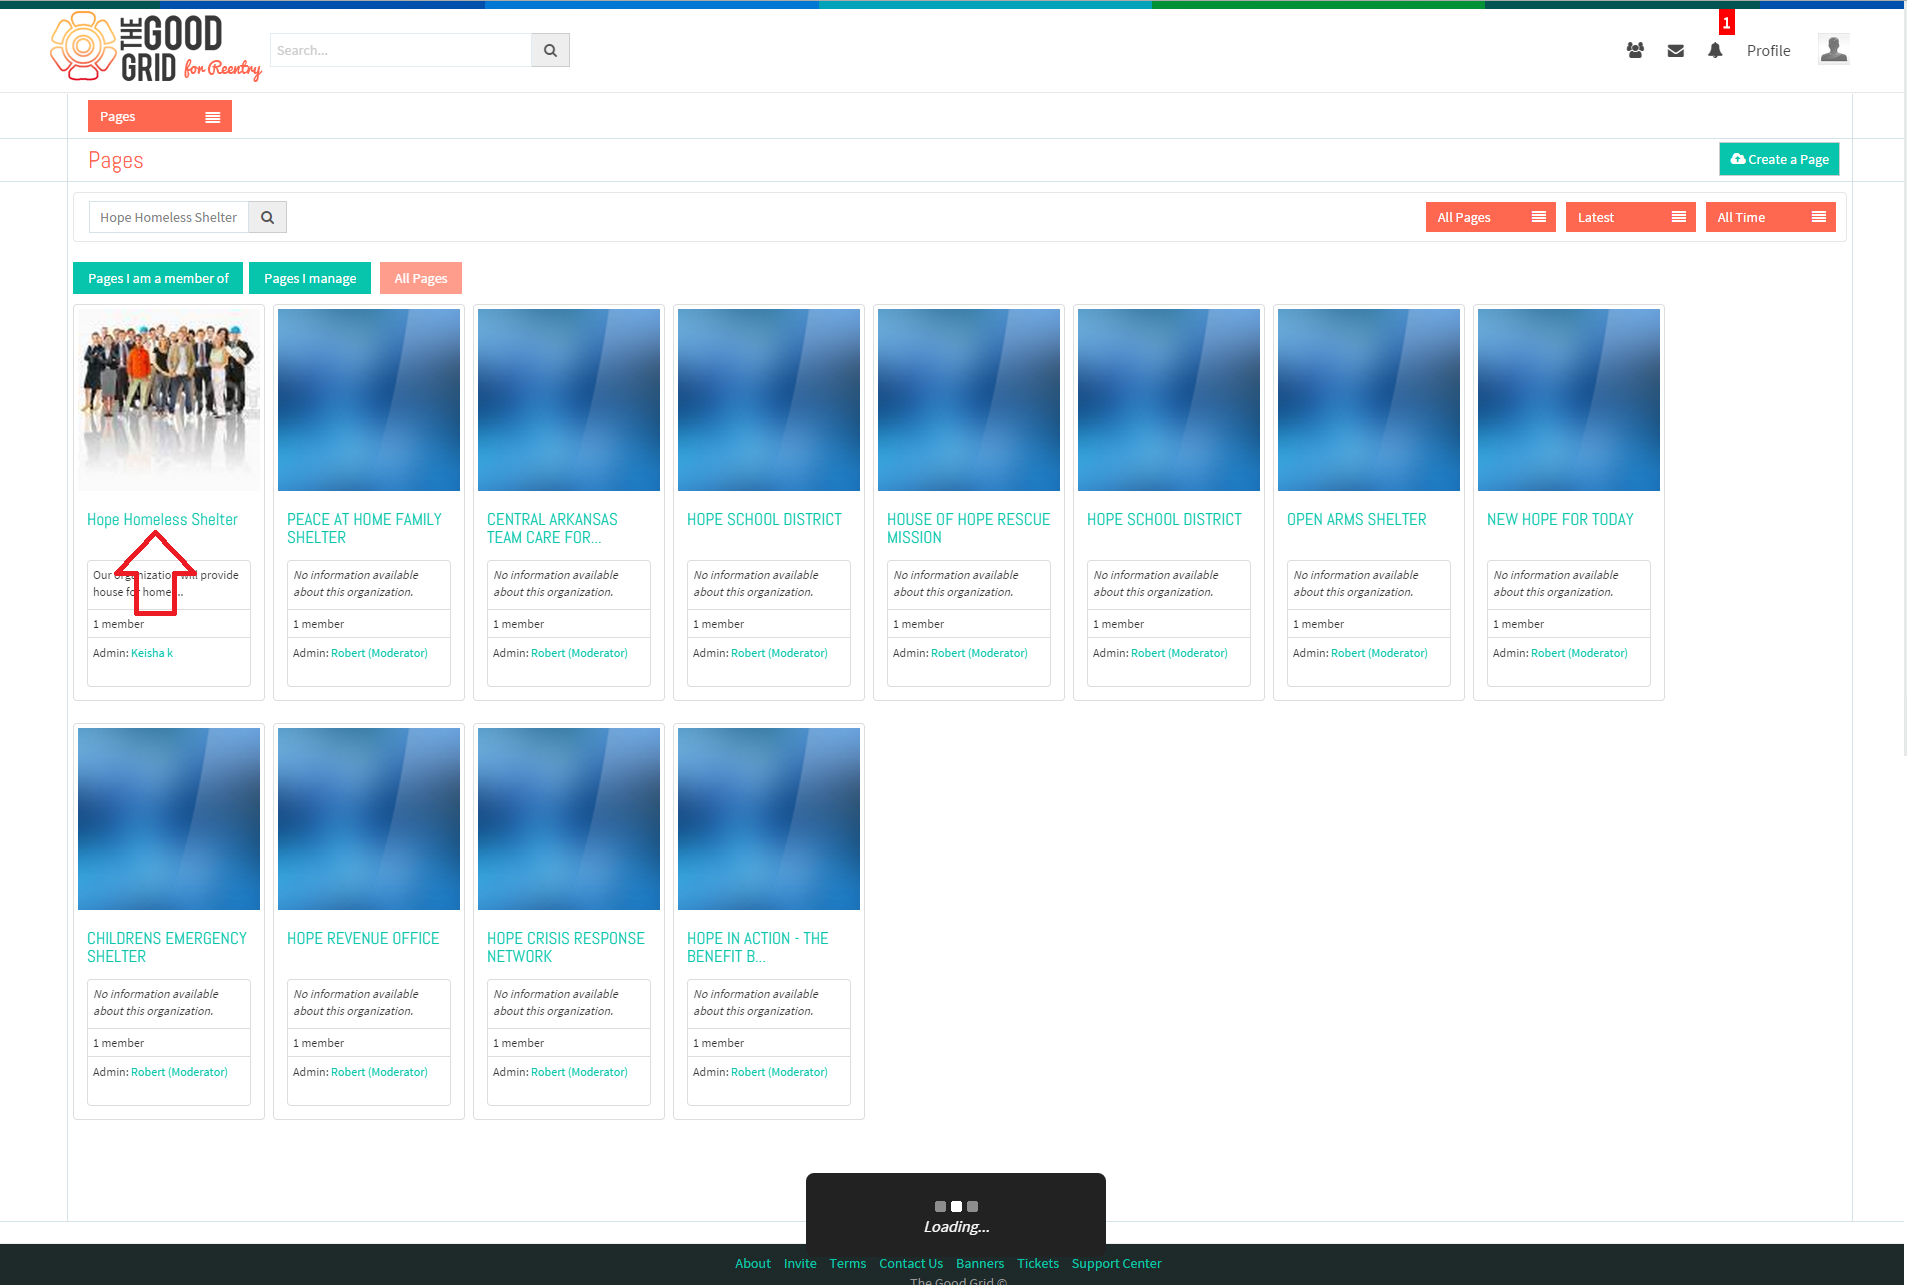Click Hope Revenue Office thumbnail image
Screen dimensions: 1907x1285
(x=369, y=819)
